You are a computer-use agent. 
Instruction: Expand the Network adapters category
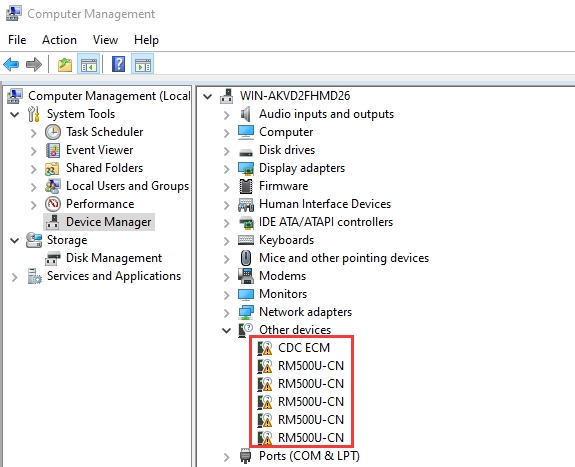click(x=226, y=313)
